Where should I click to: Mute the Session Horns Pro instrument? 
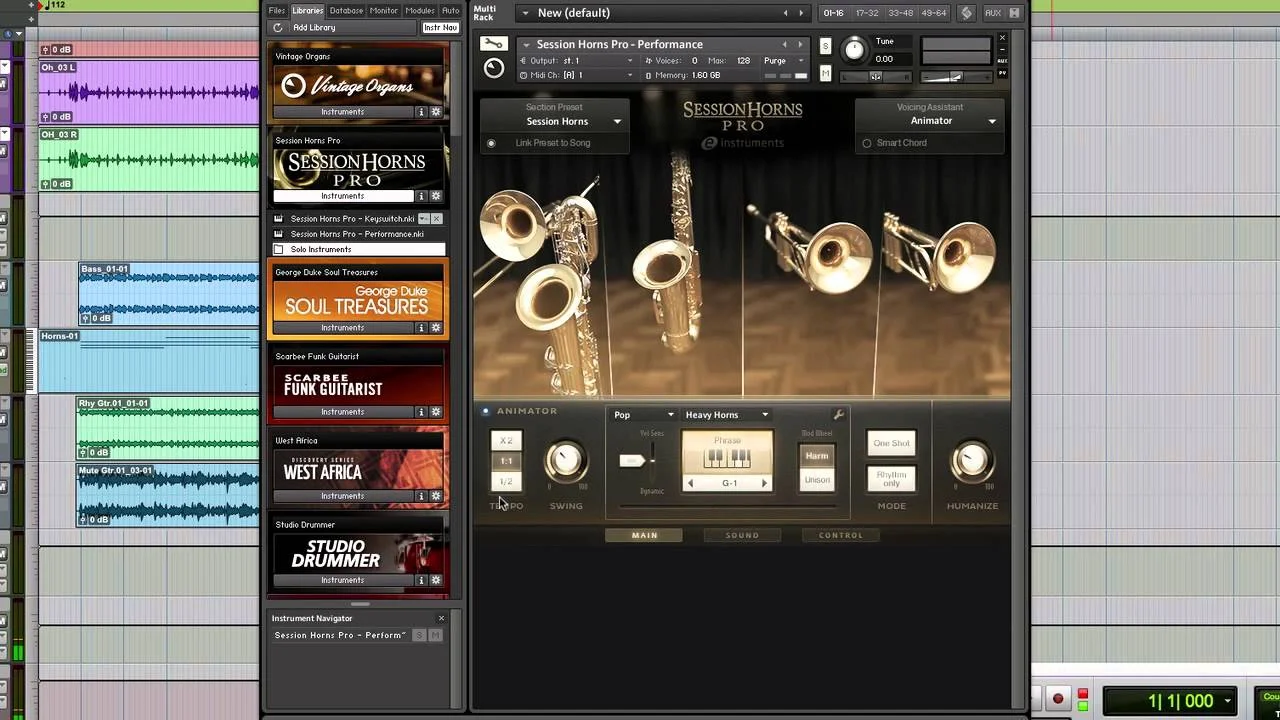click(x=825, y=74)
